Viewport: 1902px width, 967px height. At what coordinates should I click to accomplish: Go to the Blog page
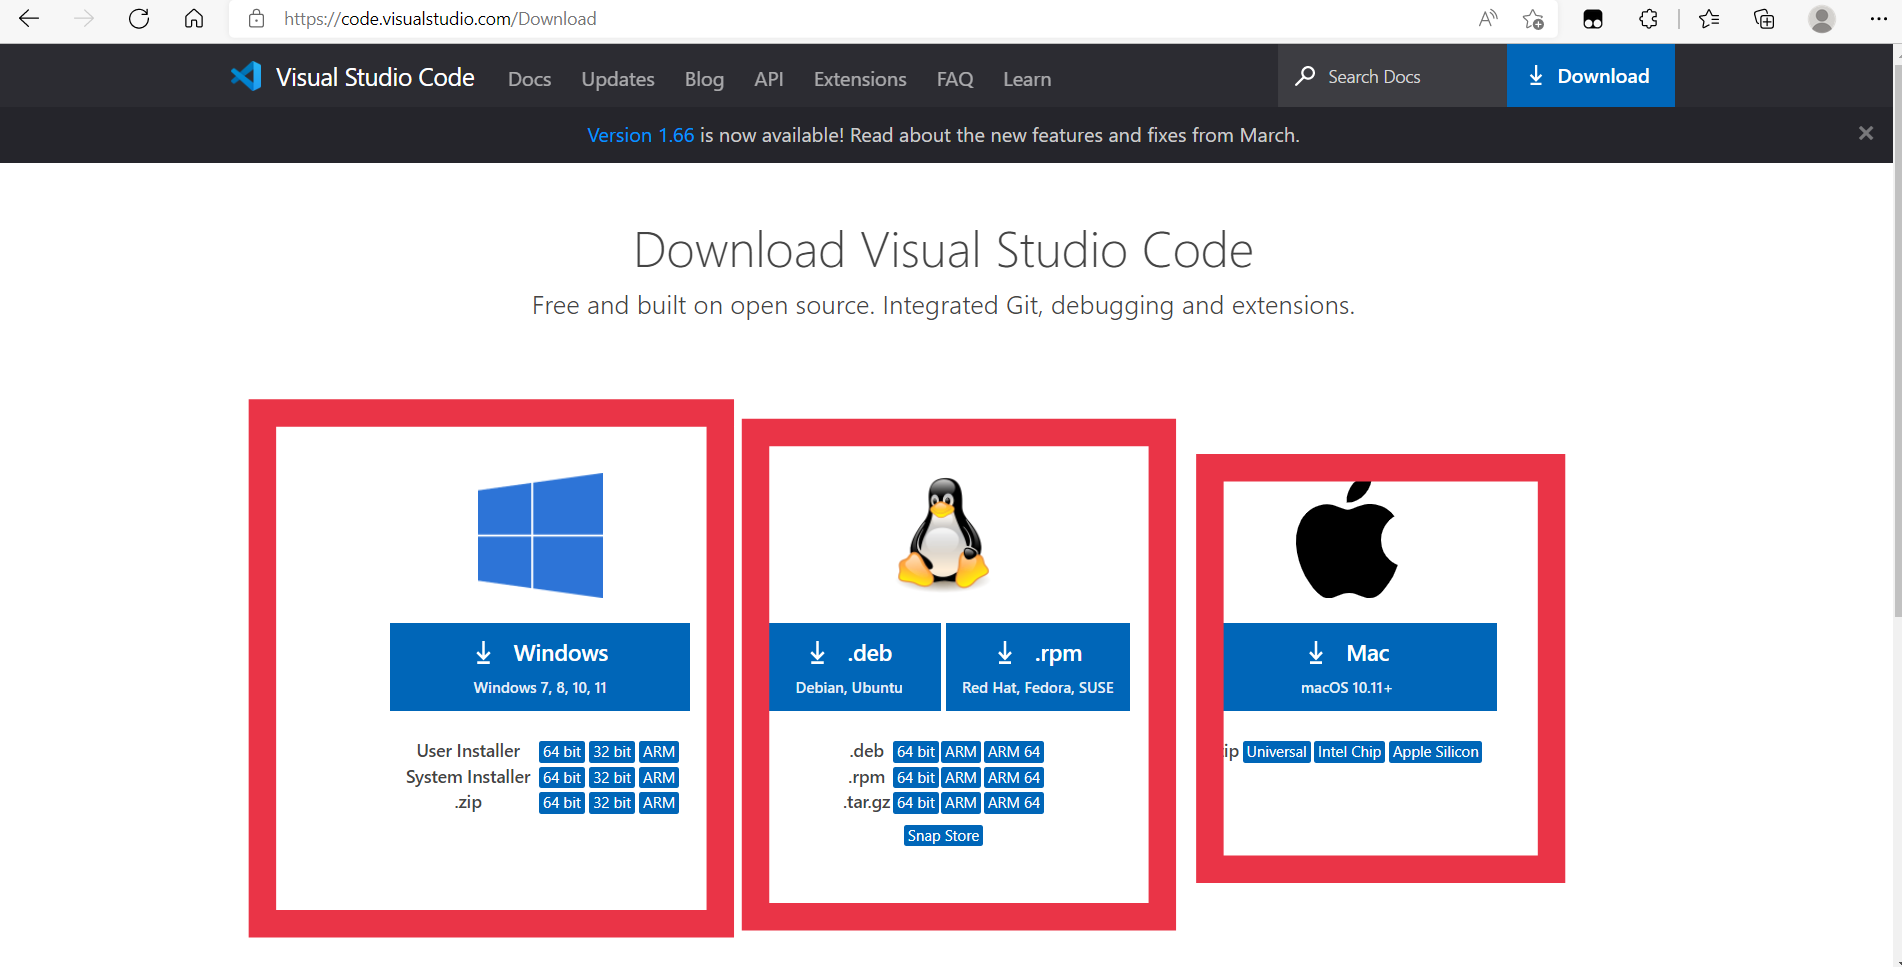pyautogui.click(x=704, y=79)
